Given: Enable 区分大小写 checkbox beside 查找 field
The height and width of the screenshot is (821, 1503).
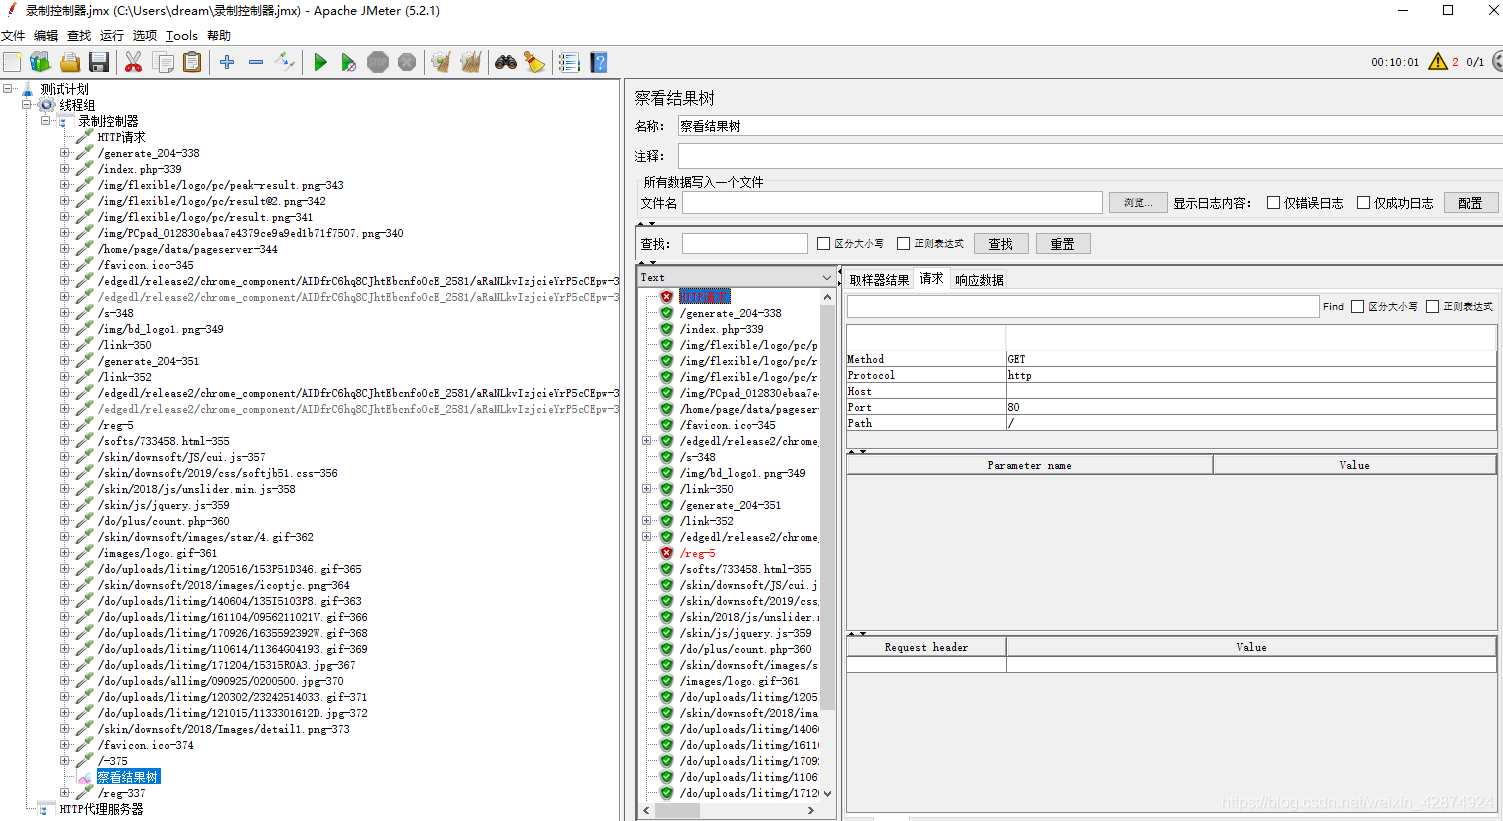Looking at the screenshot, I should (823, 244).
